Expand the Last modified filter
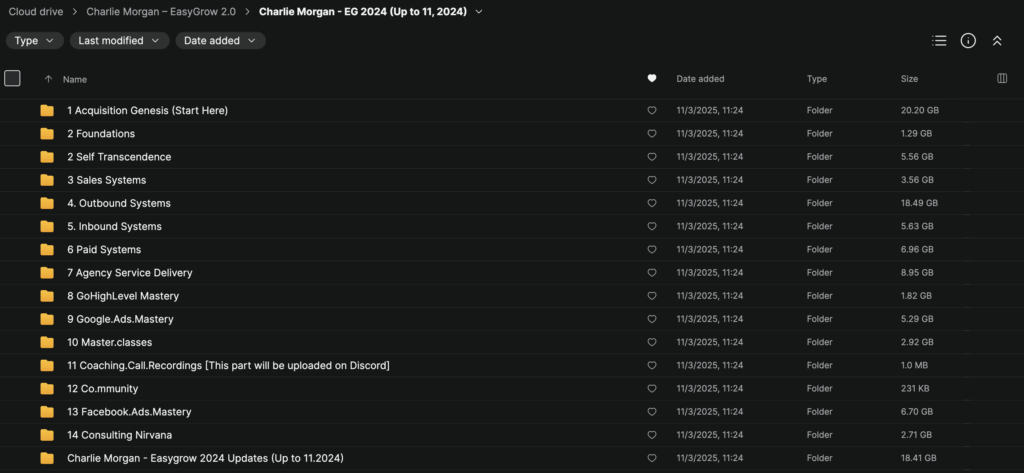Viewport: 1024px width, 473px height. (119, 41)
